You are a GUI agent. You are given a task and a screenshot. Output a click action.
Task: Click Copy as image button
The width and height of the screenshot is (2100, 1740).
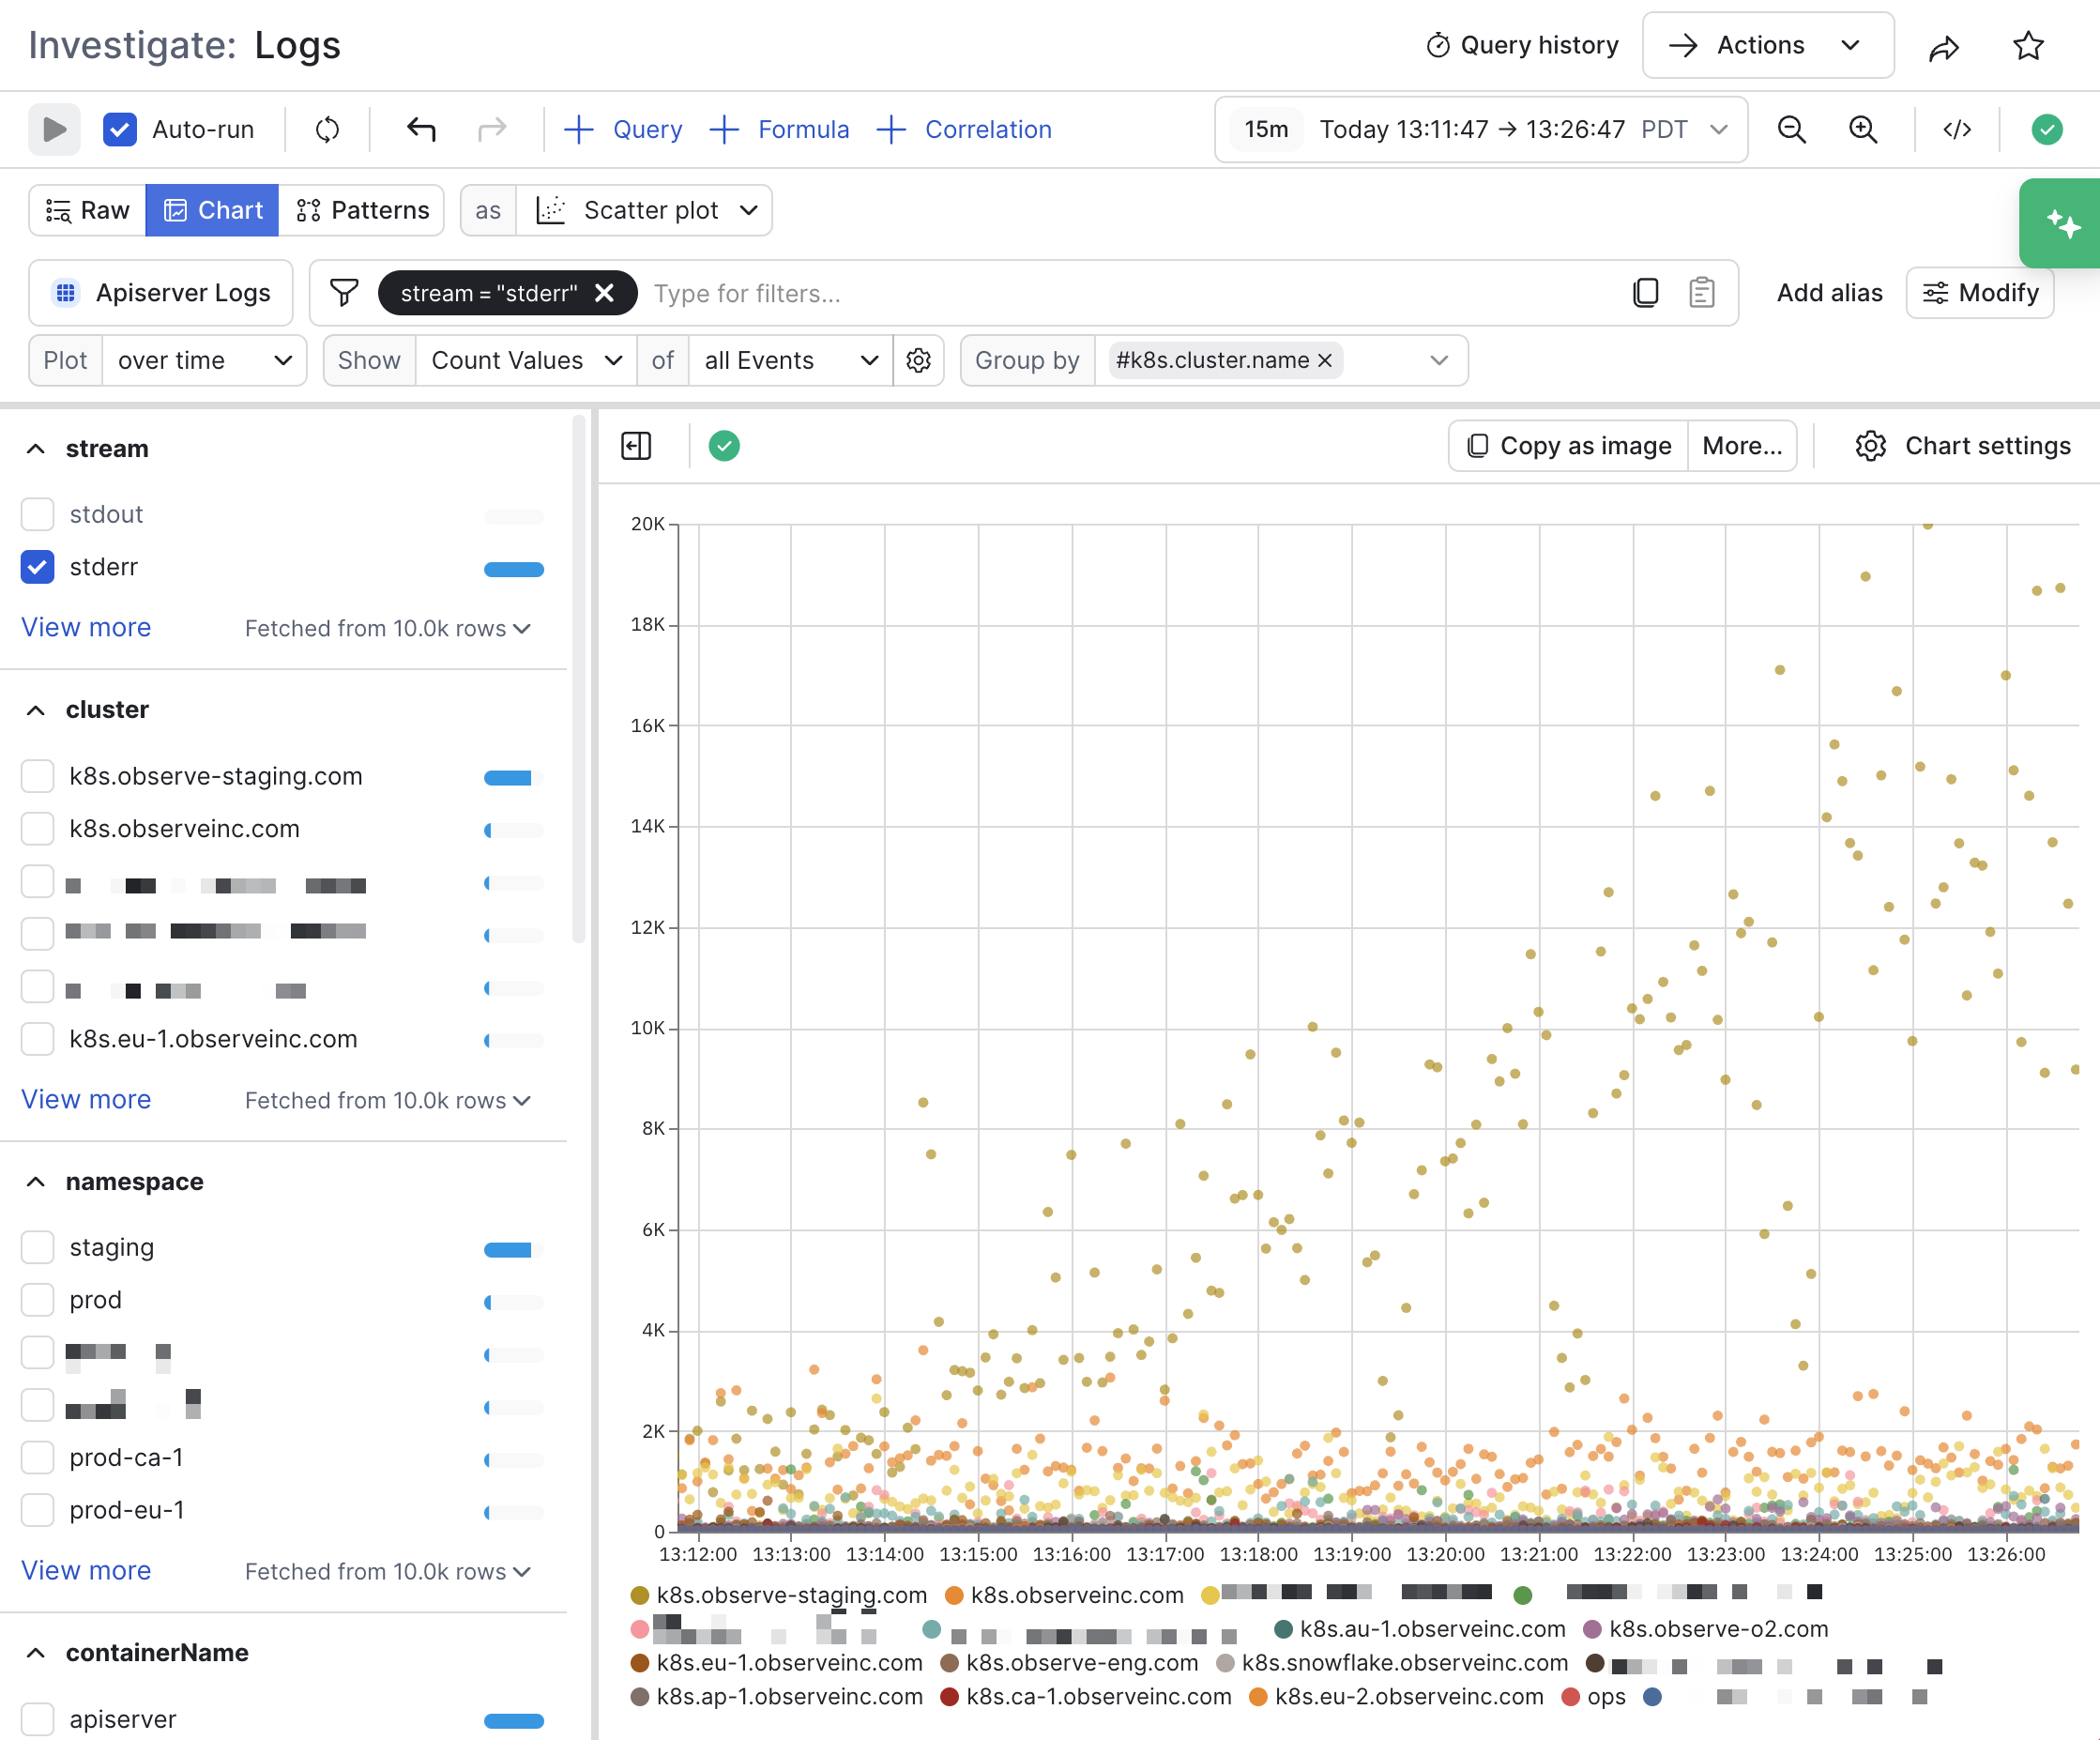pyautogui.click(x=1568, y=446)
